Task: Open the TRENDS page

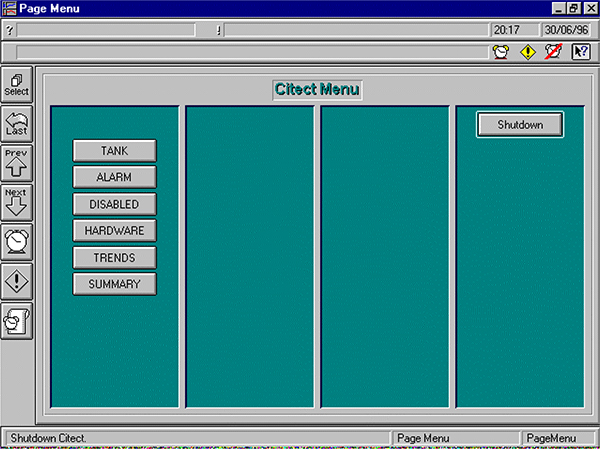Action: [114, 258]
